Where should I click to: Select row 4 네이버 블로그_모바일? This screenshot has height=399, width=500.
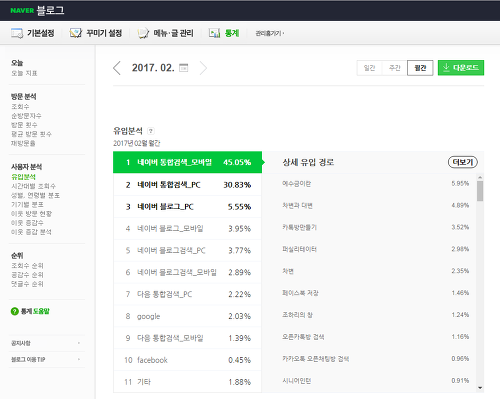187,229
